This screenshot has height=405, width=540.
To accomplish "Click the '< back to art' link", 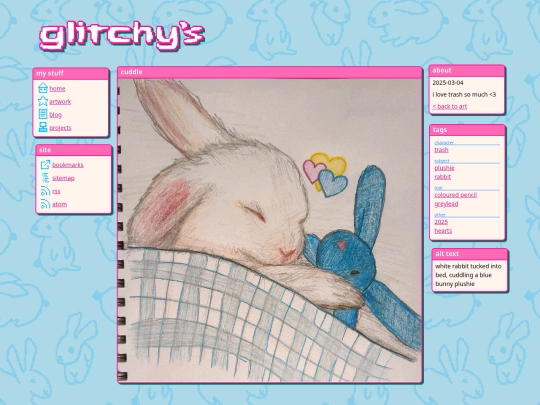I will [x=450, y=106].
